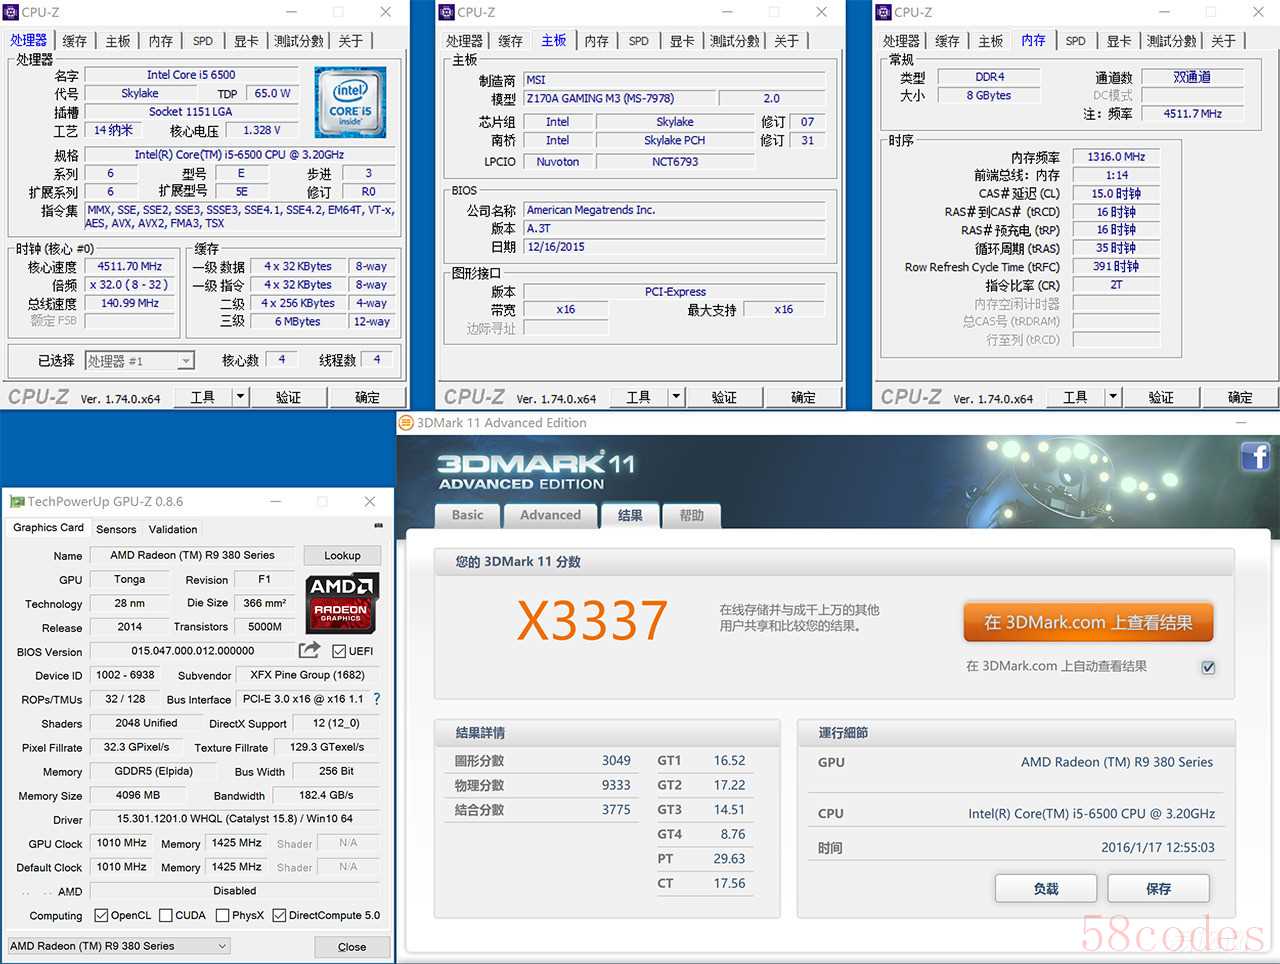Click the mainboard model Z170A GAMING M3 field

point(620,98)
